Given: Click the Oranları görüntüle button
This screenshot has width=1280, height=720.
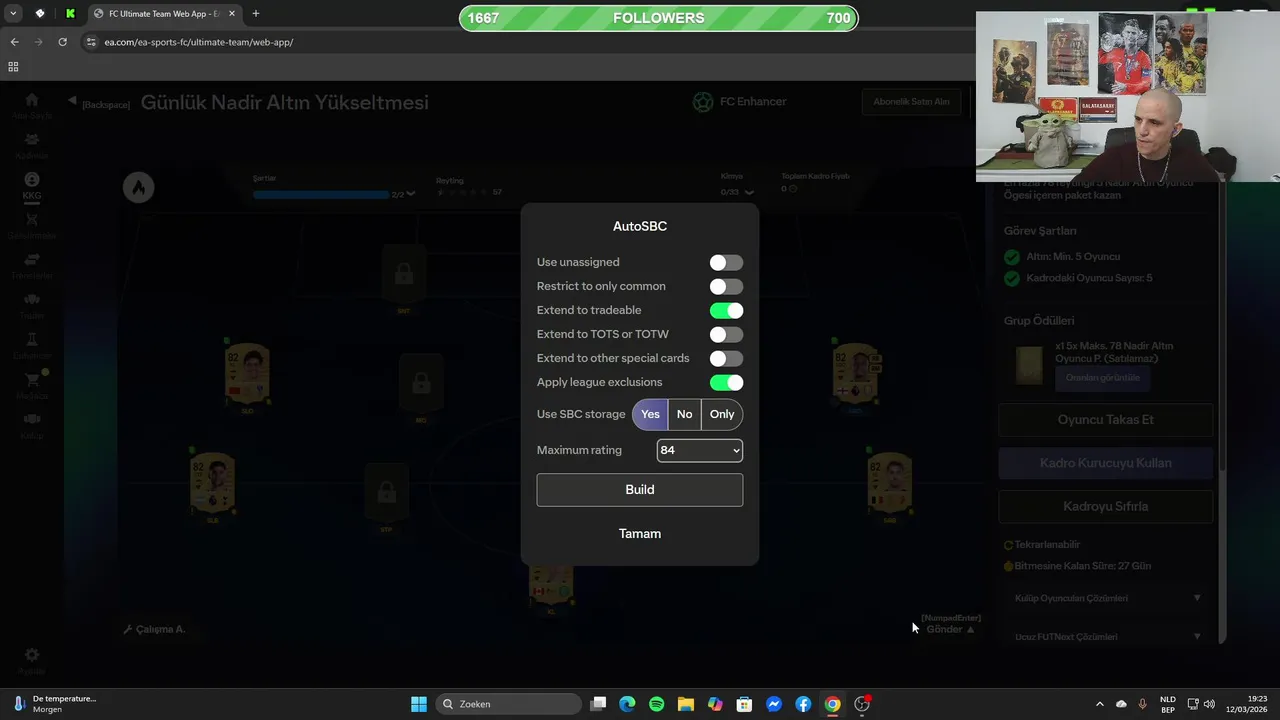Looking at the screenshot, I should [1102, 378].
